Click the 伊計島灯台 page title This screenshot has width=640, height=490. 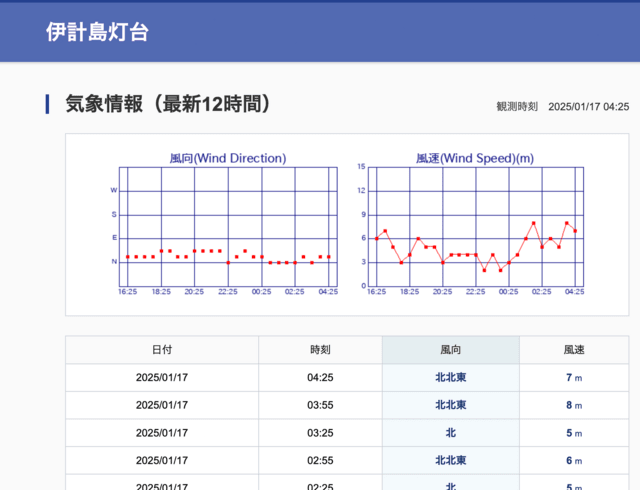pos(97,32)
